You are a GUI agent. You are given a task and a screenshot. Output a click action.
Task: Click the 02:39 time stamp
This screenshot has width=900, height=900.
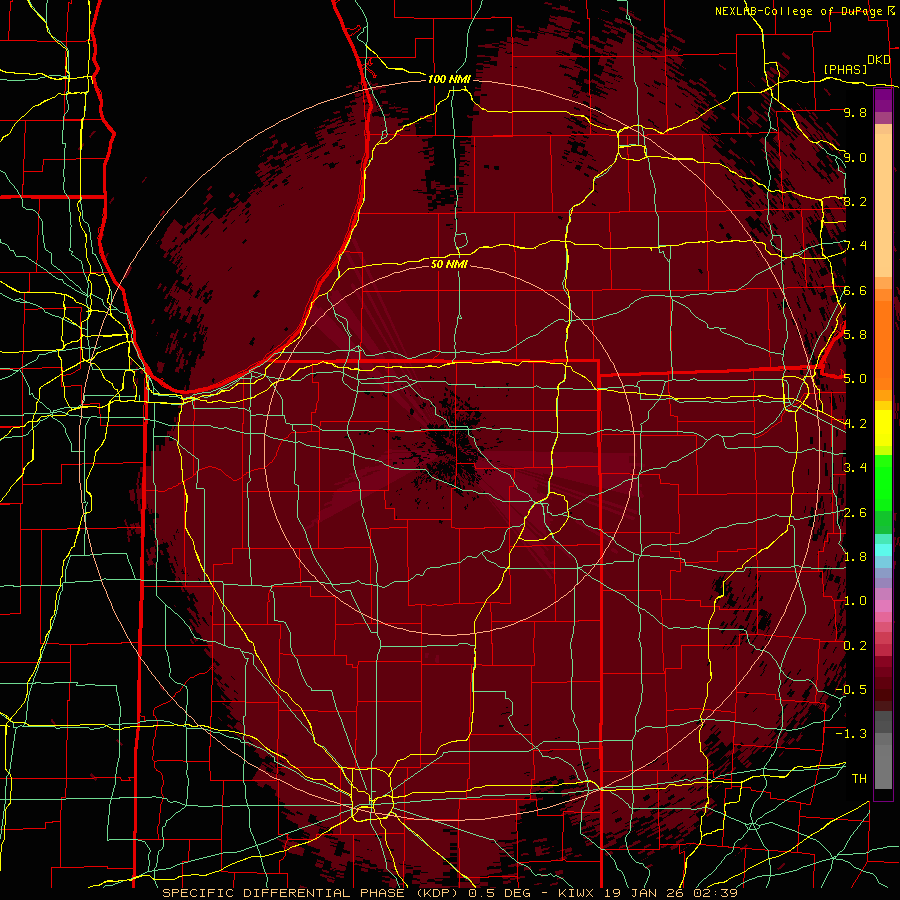(715, 893)
